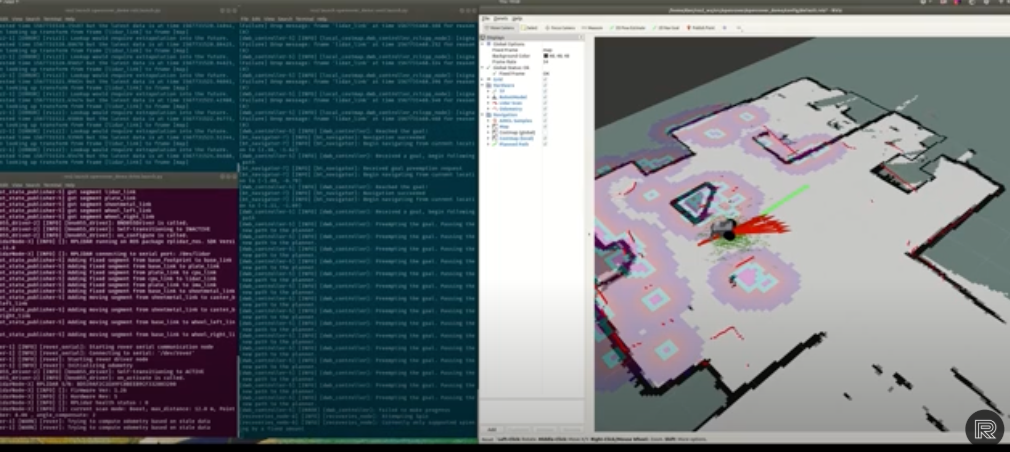
Task: Click the TF display icon
Action: [x=495, y=91]
